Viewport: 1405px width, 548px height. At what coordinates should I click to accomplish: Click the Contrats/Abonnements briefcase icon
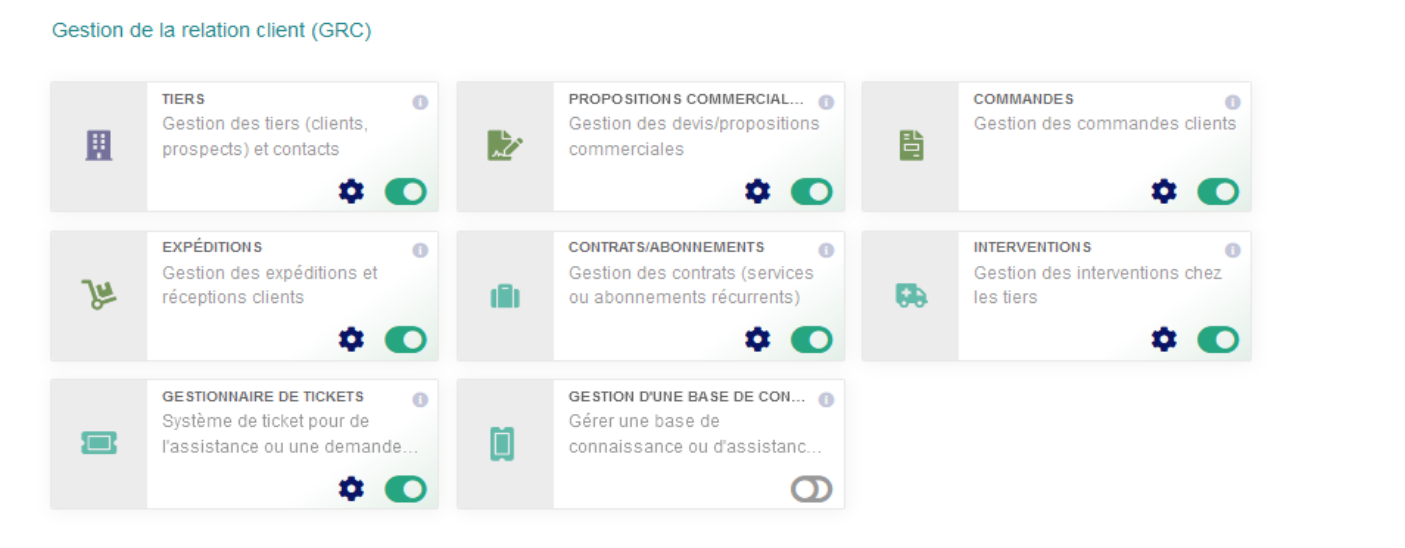pos(505,296)
